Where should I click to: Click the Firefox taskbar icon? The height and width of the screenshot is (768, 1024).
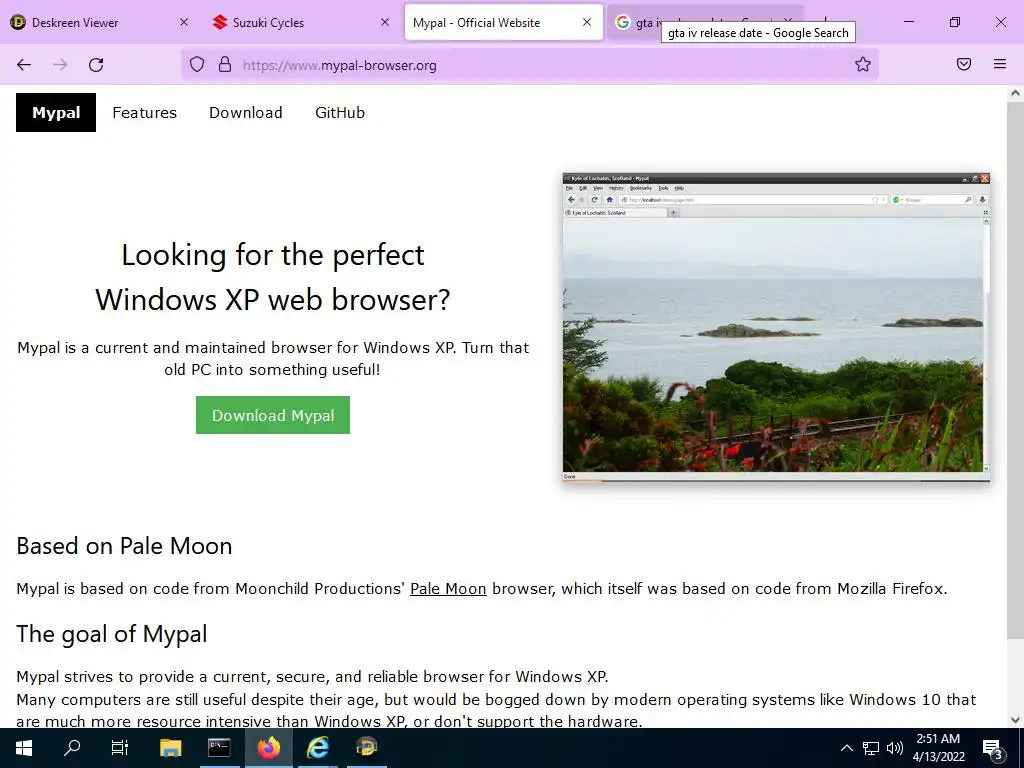click(x=268, y=748)
